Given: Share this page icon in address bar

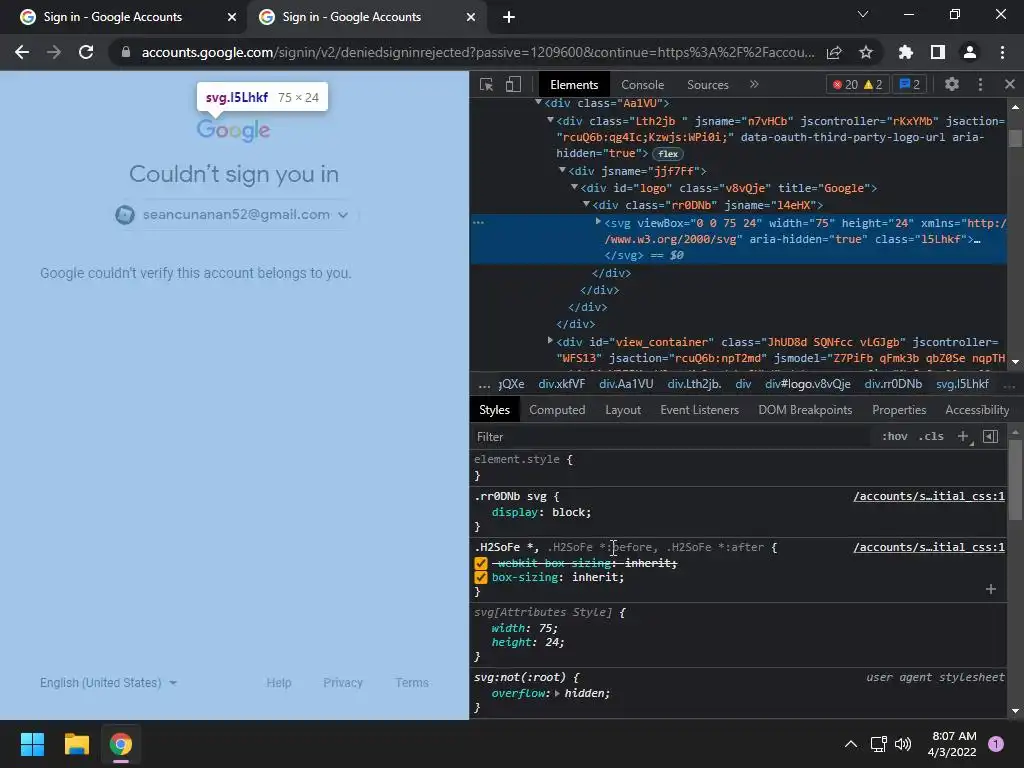Looking at the screenshot, I should tap(834, 52).
